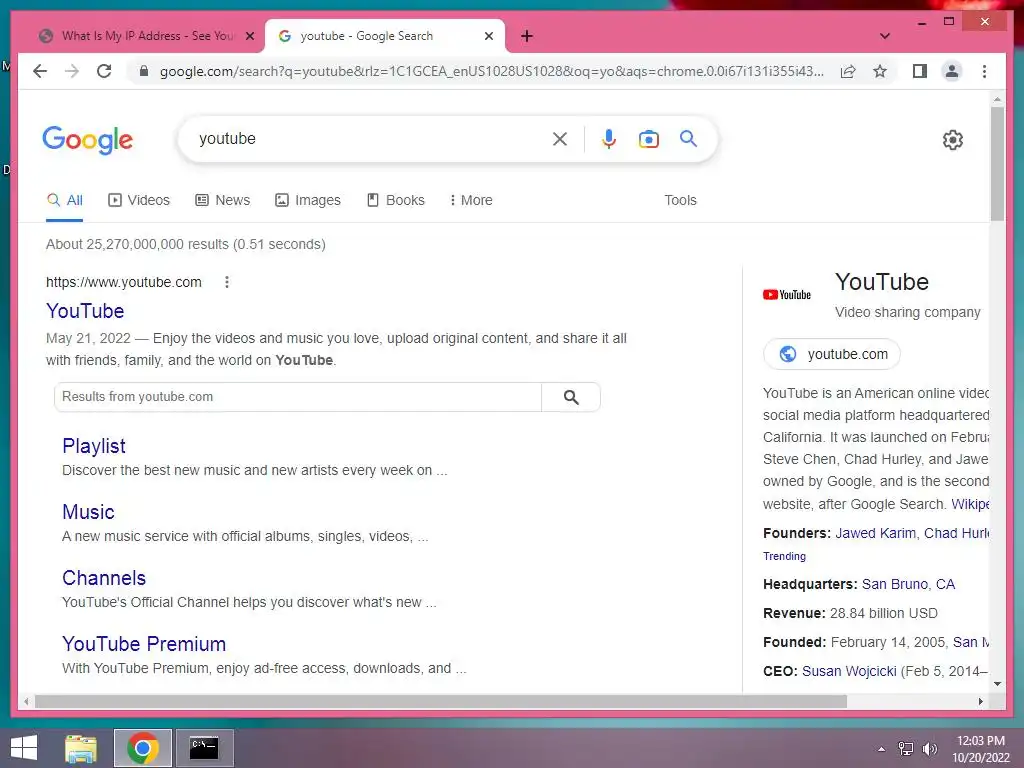
Task: Open the Music sitelink
Action: (88, 512)
